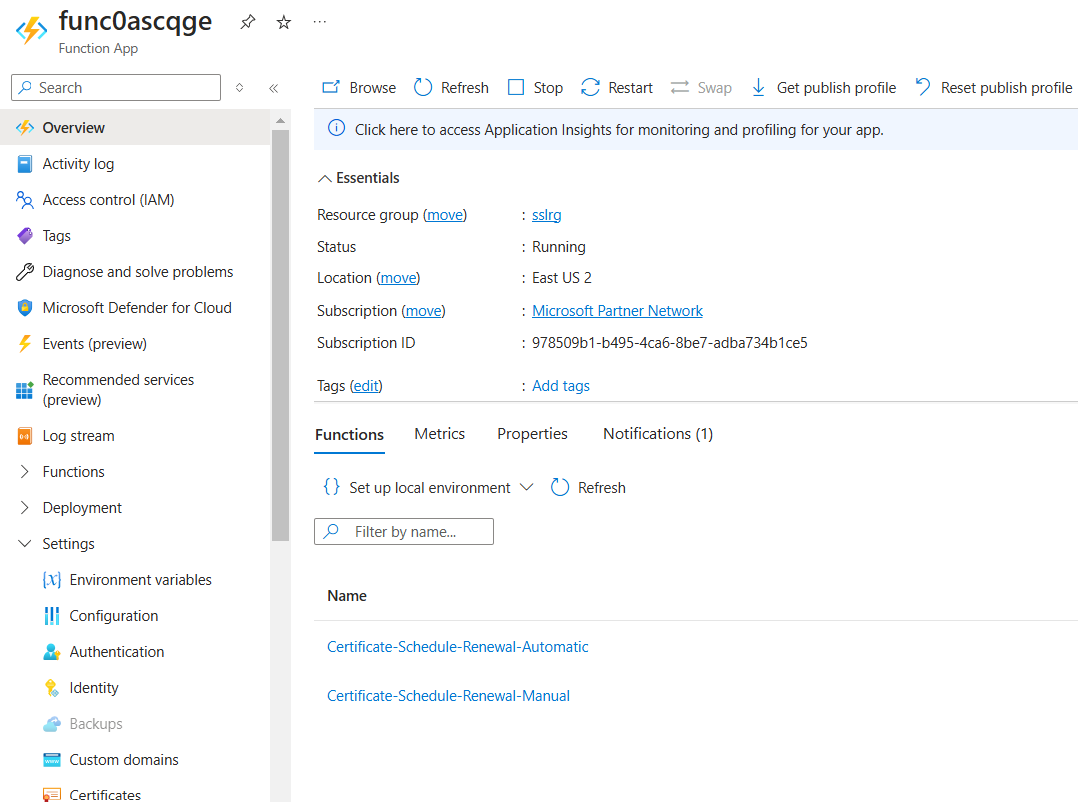1078x802 pixels.
Task: Click the Application Insights info icon
Action: coord(336,129)
